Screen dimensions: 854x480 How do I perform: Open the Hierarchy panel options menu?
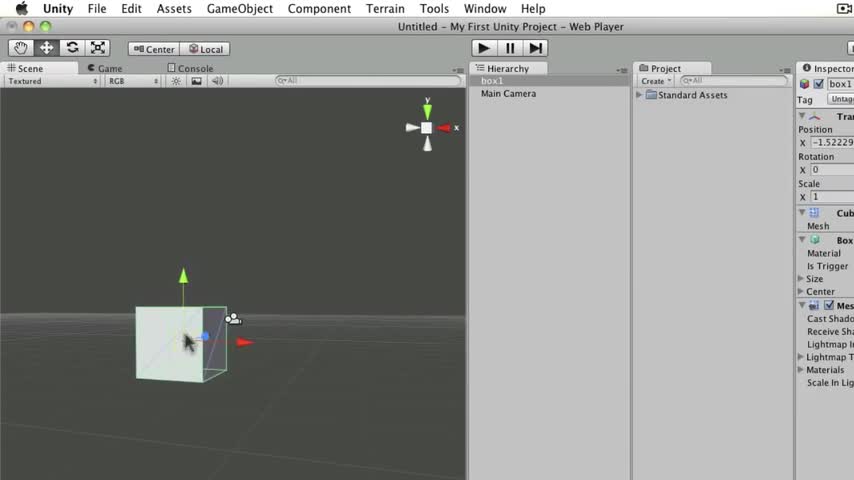tap(622, 70)
